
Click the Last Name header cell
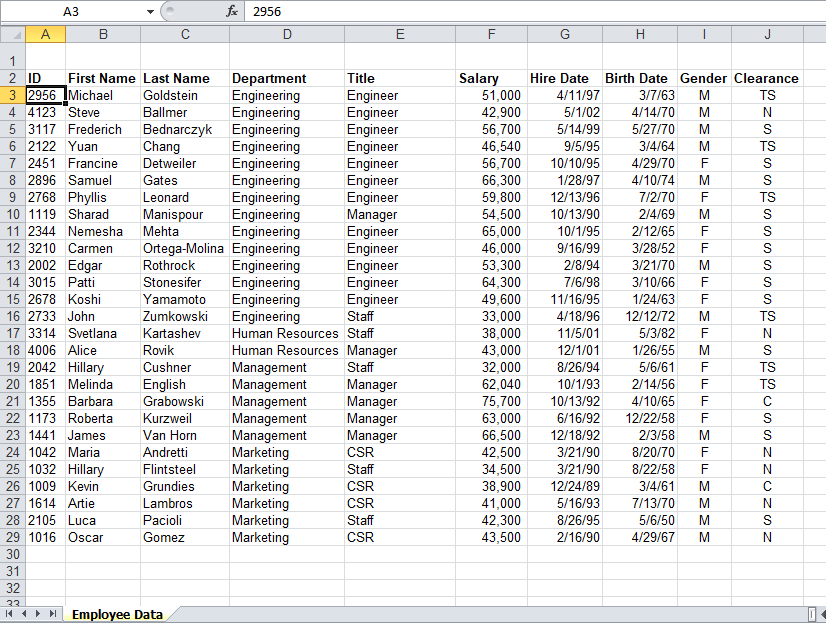coord(185,78)
